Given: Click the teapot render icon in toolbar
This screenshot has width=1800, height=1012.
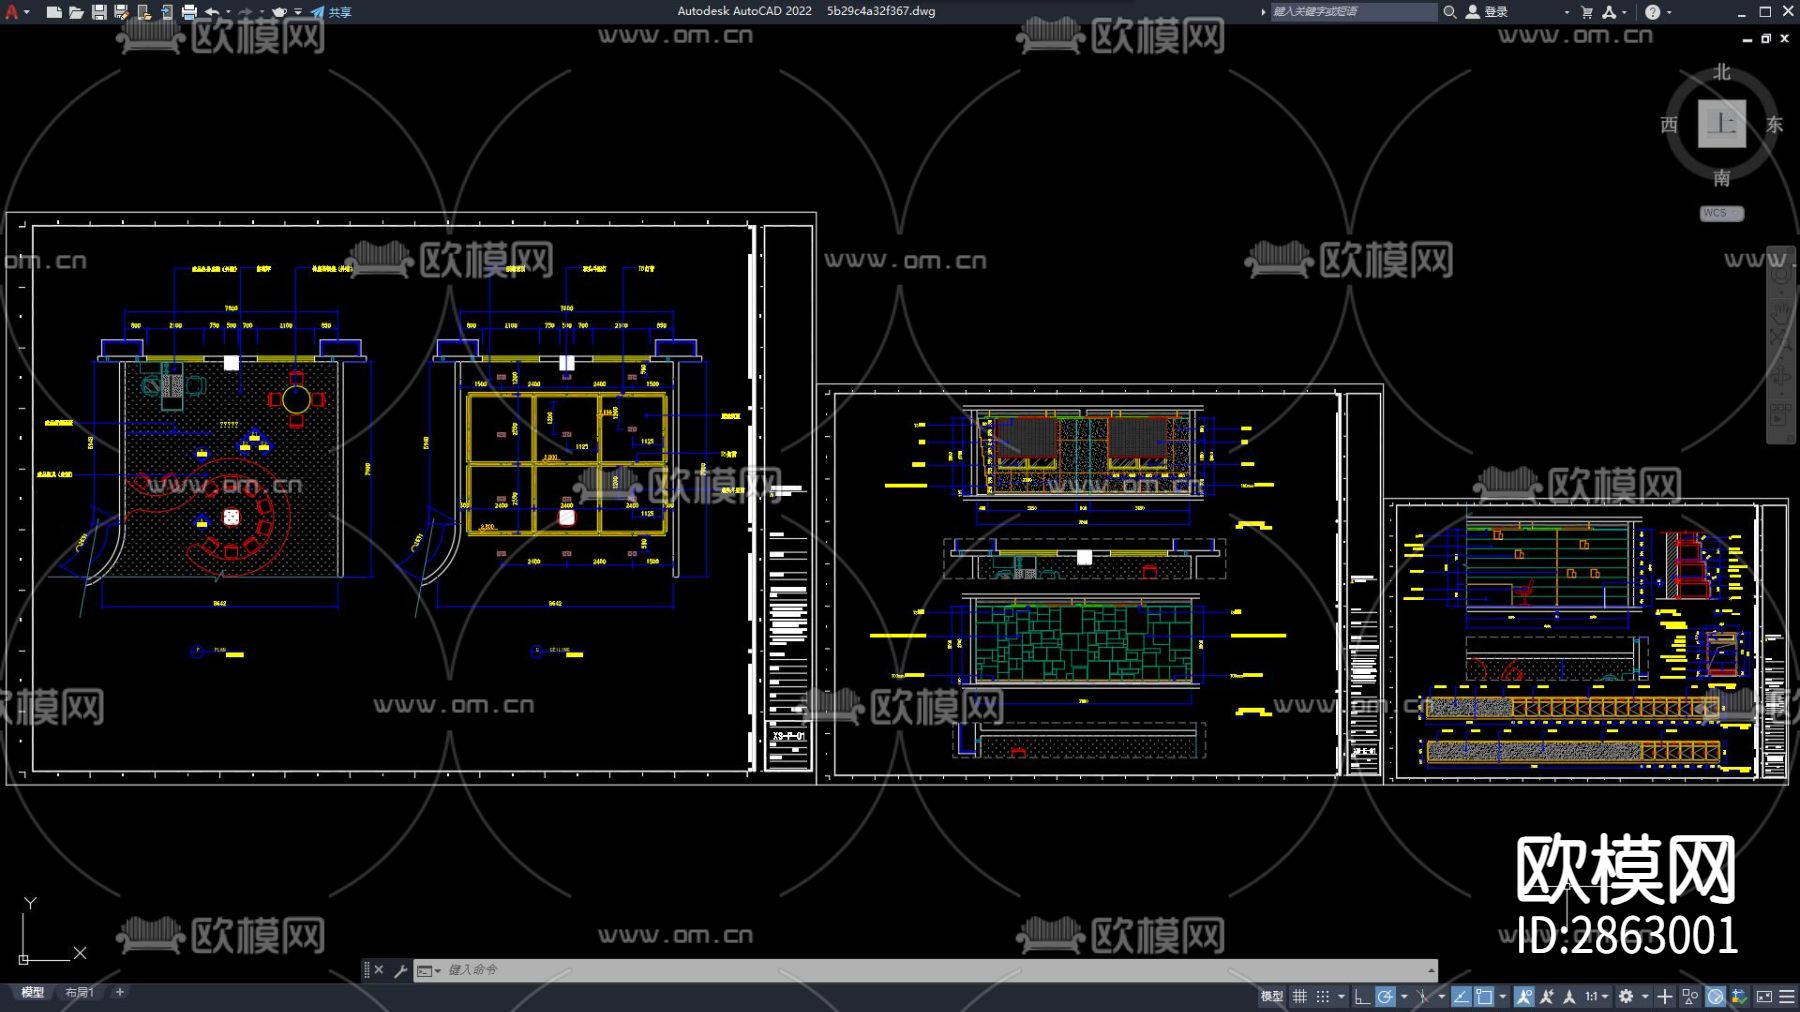Looking at the screenshot, I should tap(279, 12).
